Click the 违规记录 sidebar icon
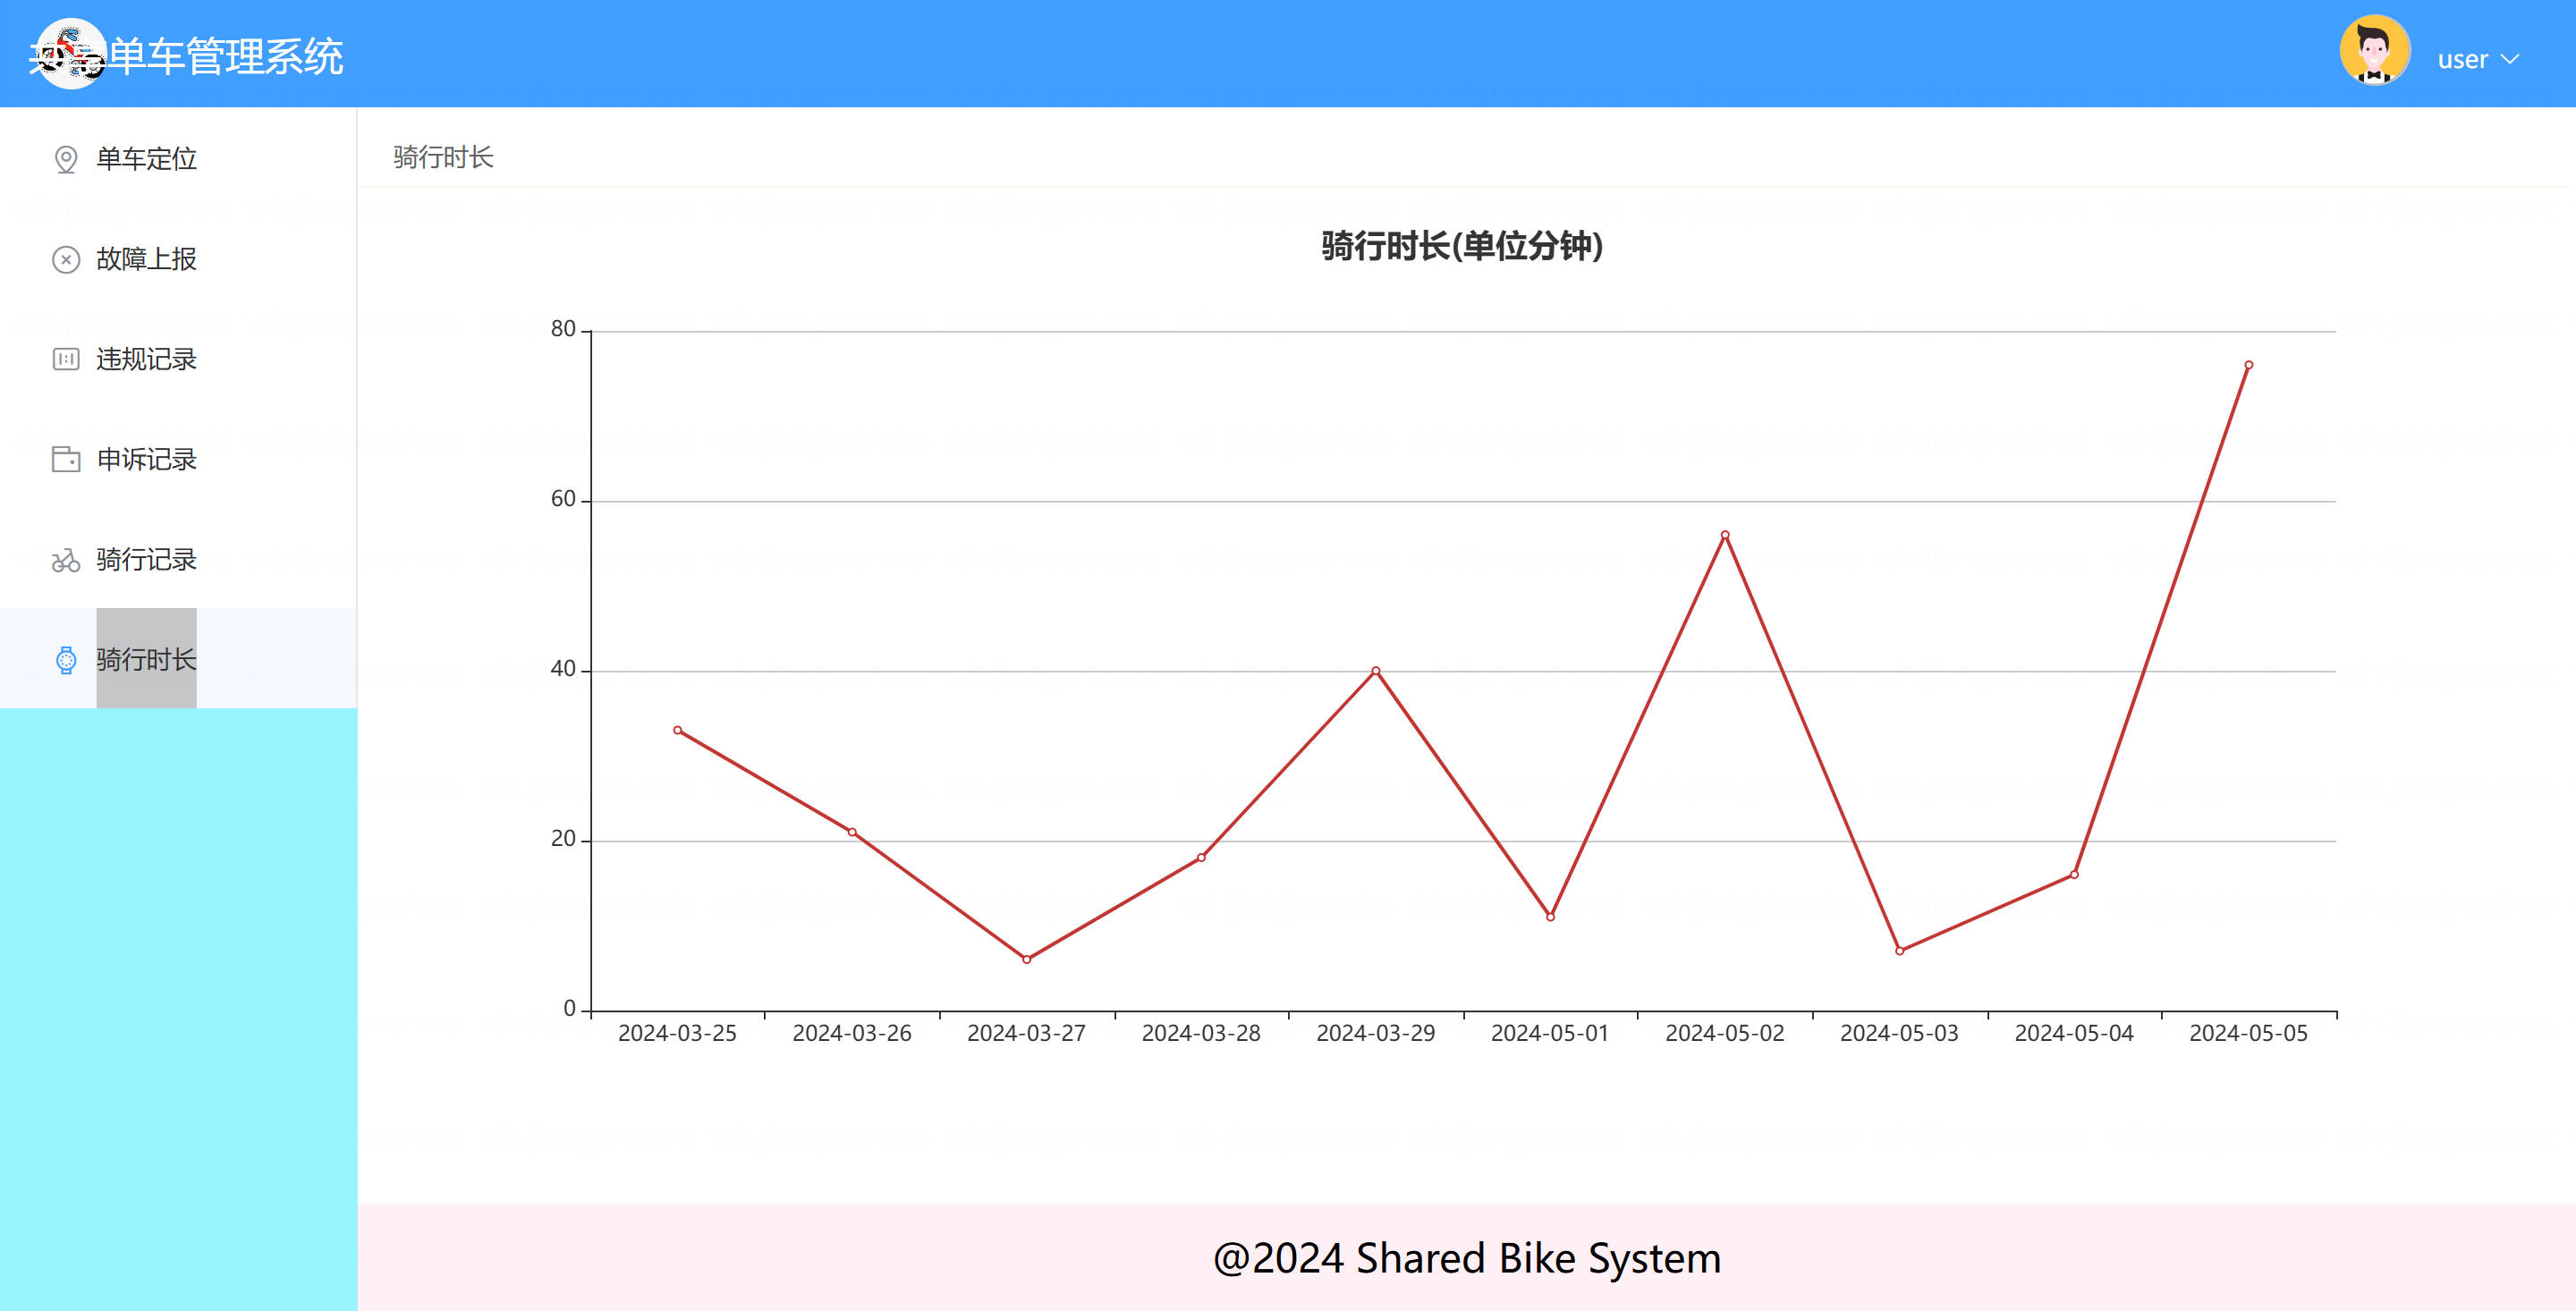Viewport: 2576px width, 1311px height. coord(66,359)
